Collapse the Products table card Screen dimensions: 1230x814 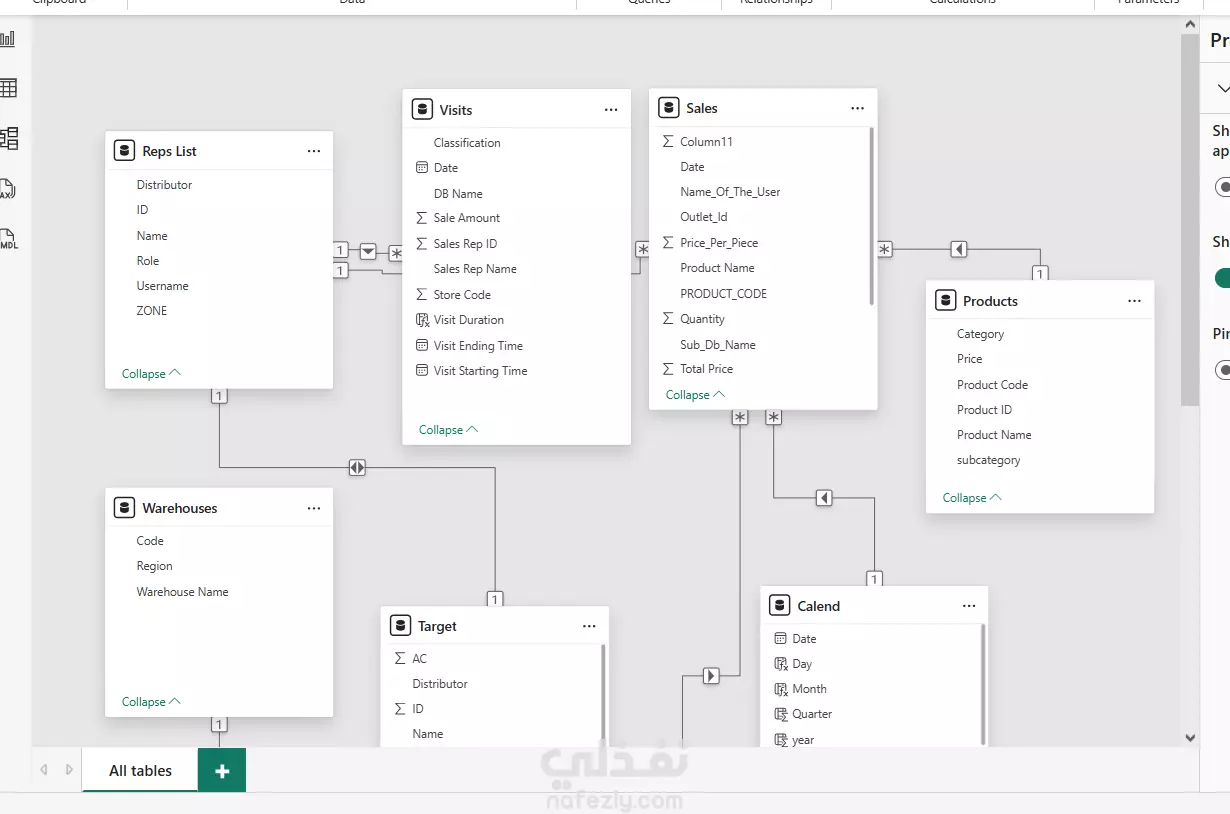972,498
